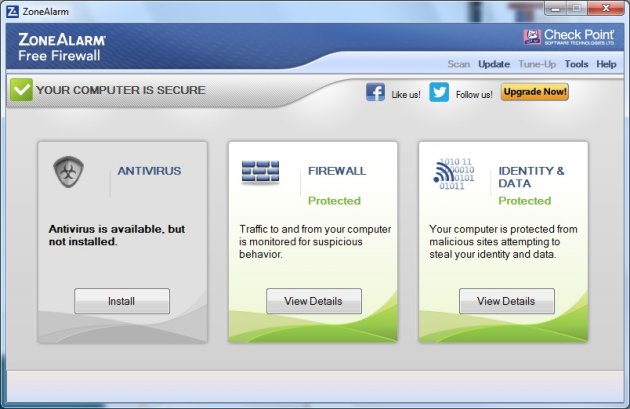Click YOUR COMPUTER IS SECURE status text

pyautogui.click(x=121, y=90)
